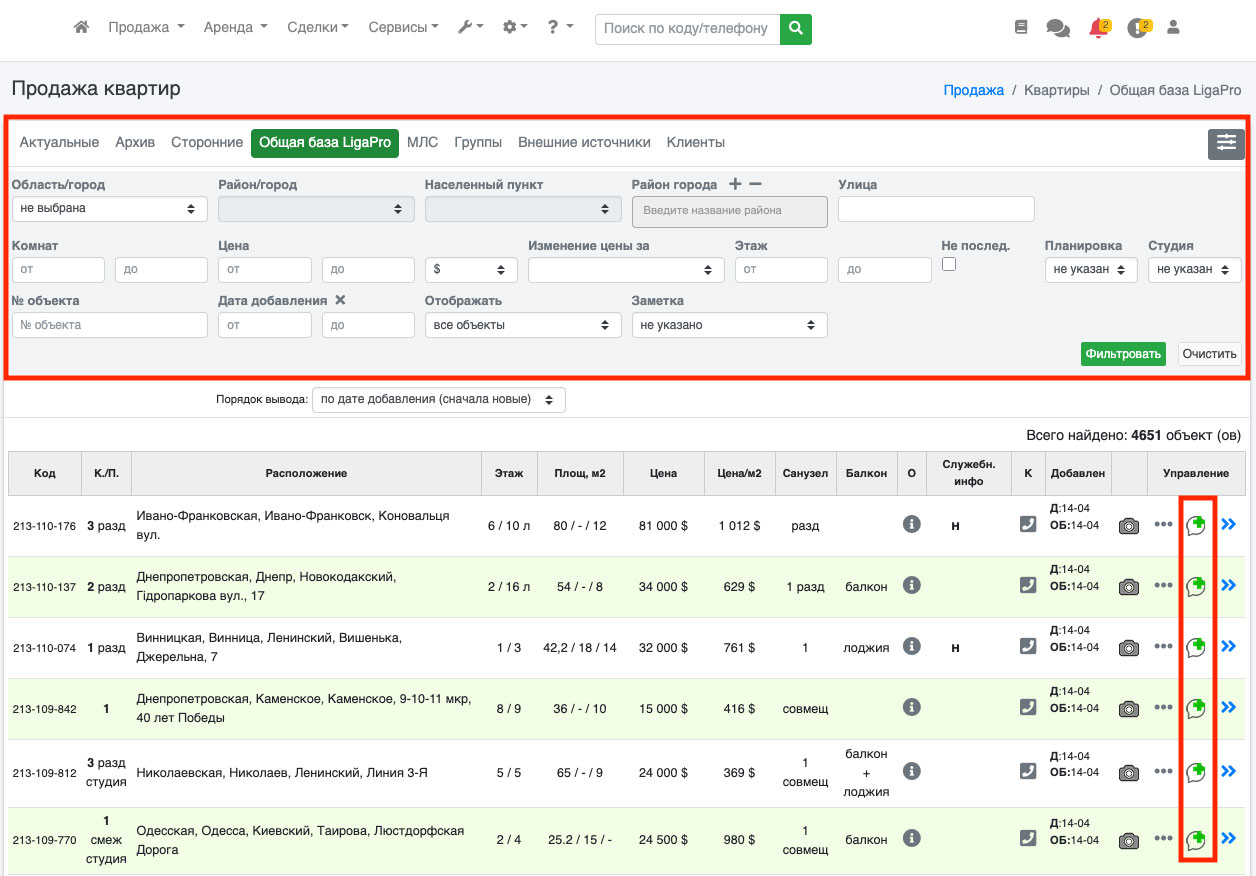The width and height of the screenshot is (1256, 876).
Task: Clear date added with X icon
Action: (x=340, y=300)
